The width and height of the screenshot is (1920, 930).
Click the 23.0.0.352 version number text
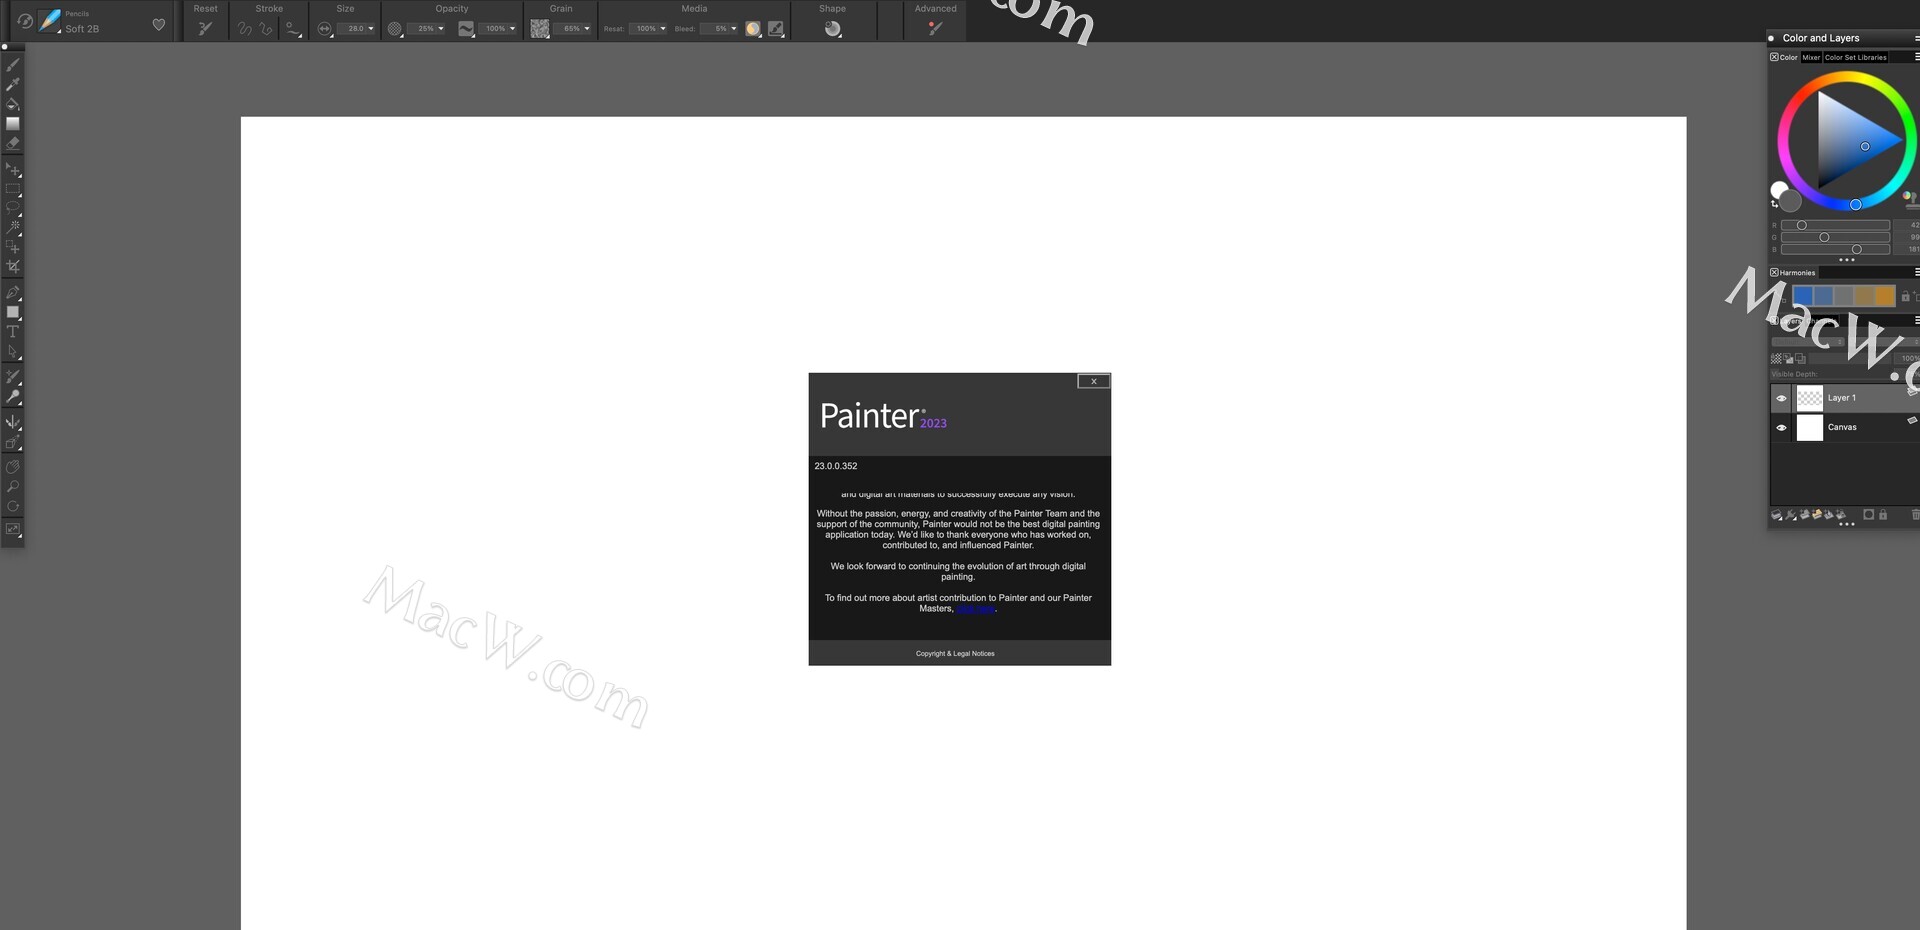pyautogui.click(x=836, y=466)
